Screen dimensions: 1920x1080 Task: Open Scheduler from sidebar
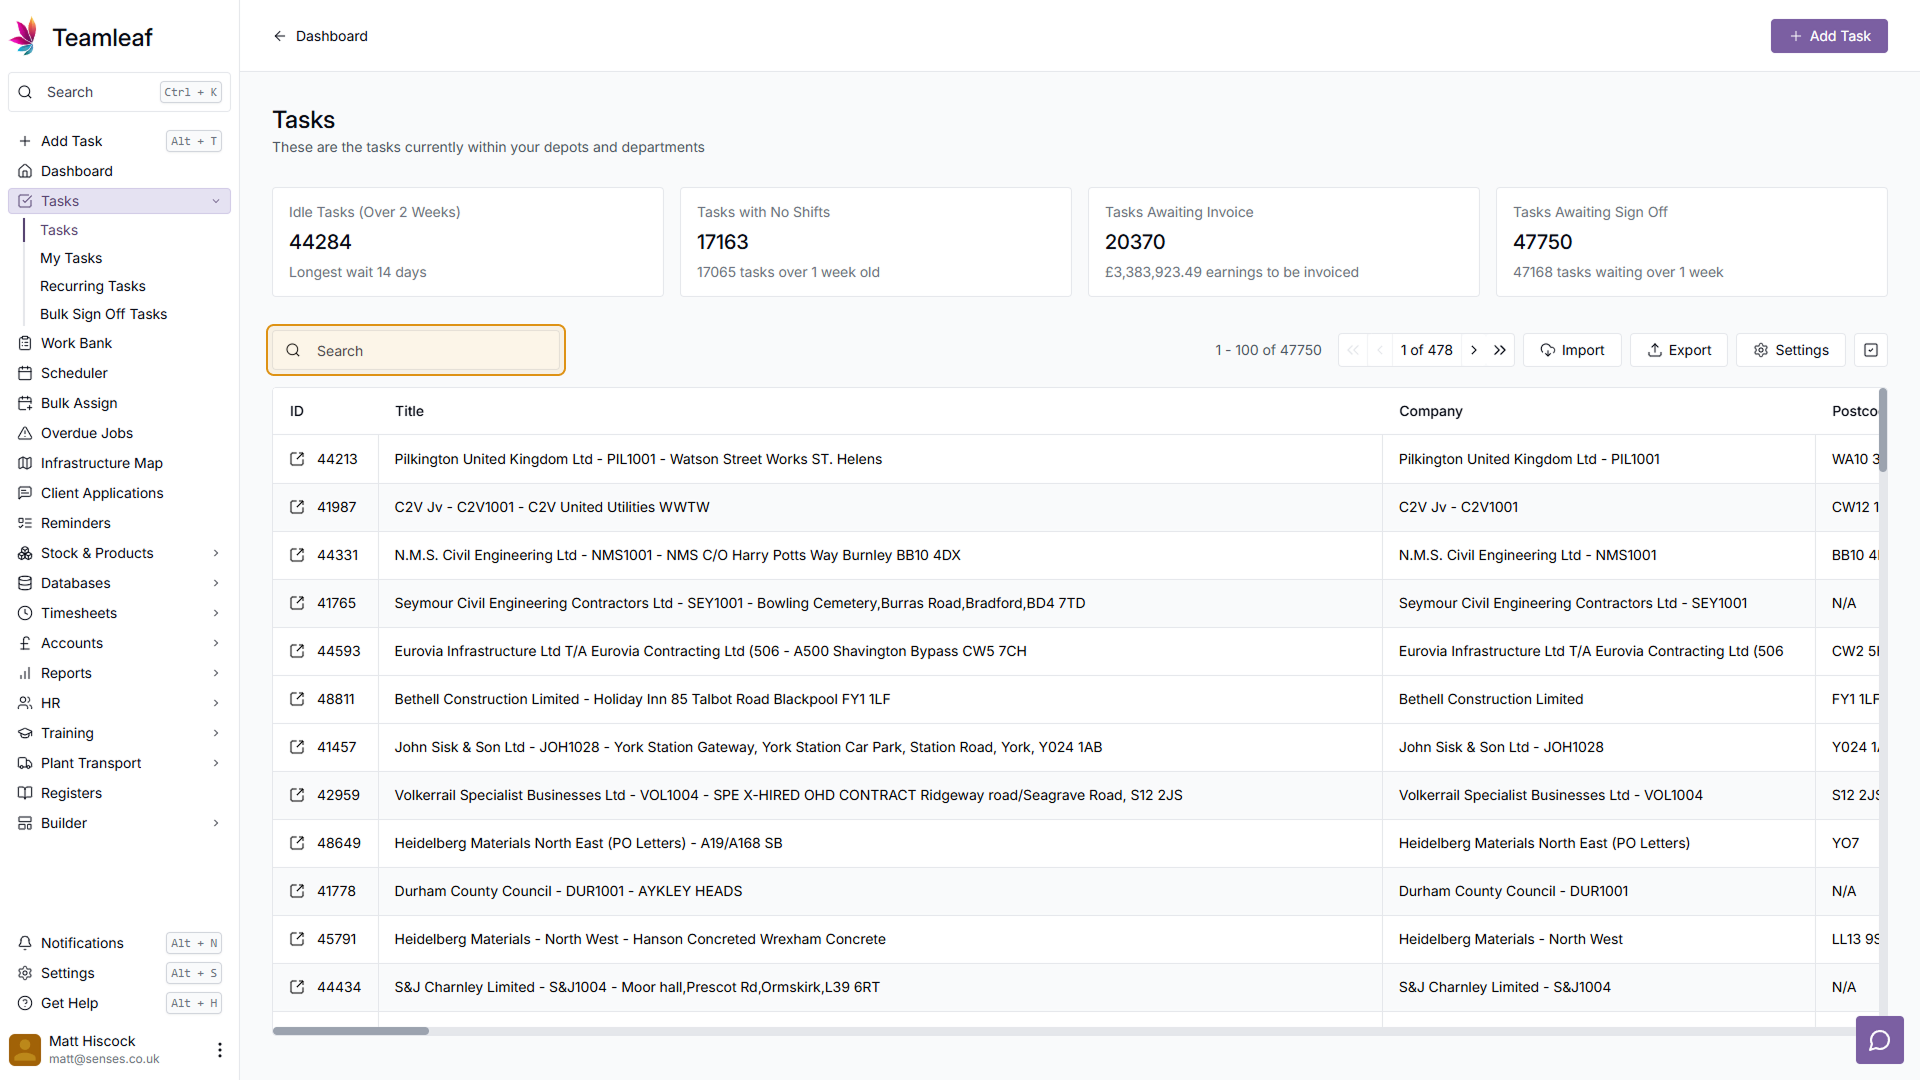pos(119,373)
